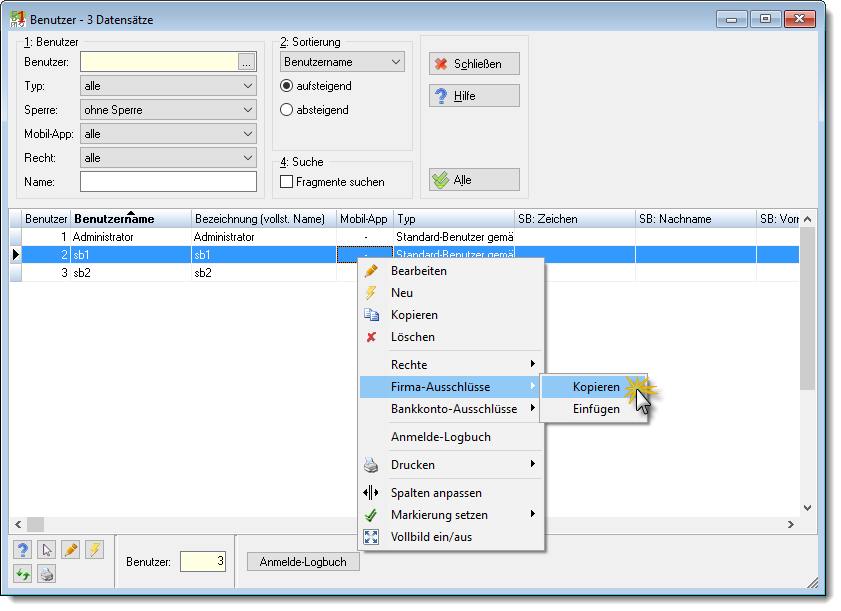Click the printer icon in bottom toolbar

pos(47,574)
